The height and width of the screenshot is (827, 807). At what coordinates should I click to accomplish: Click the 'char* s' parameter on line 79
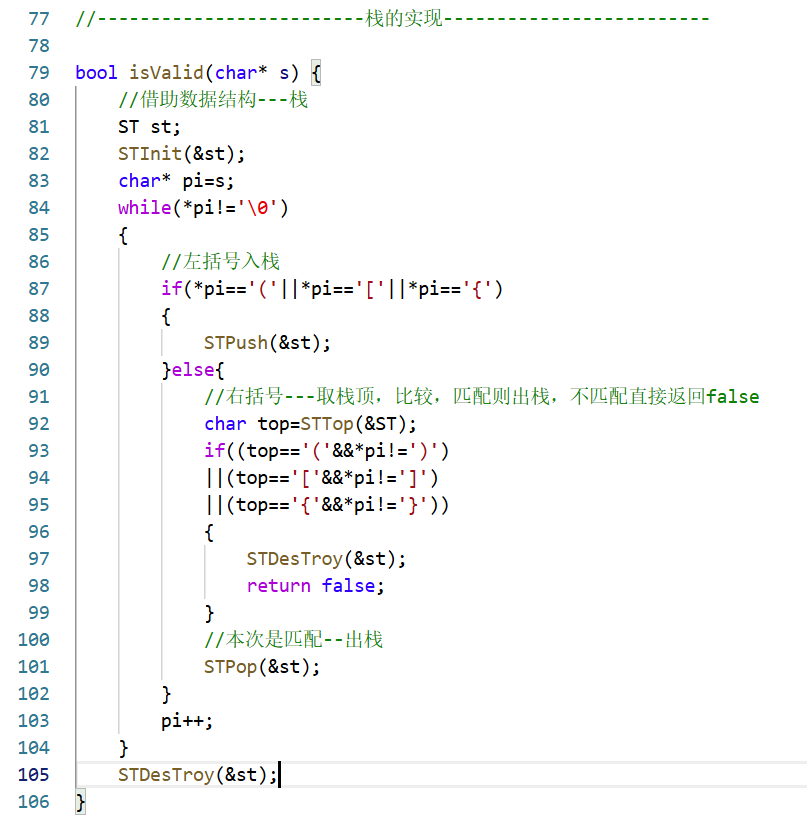(x=252, y=72)
